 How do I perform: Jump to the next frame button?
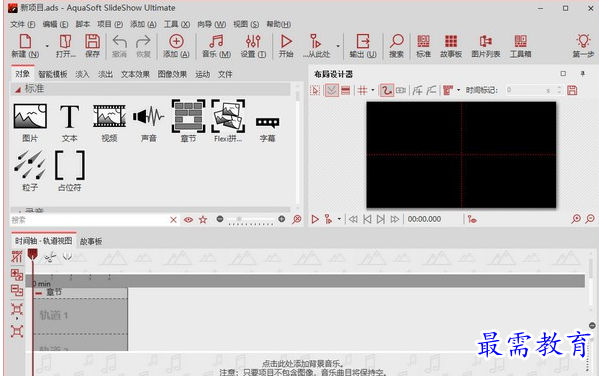[381, 219]
